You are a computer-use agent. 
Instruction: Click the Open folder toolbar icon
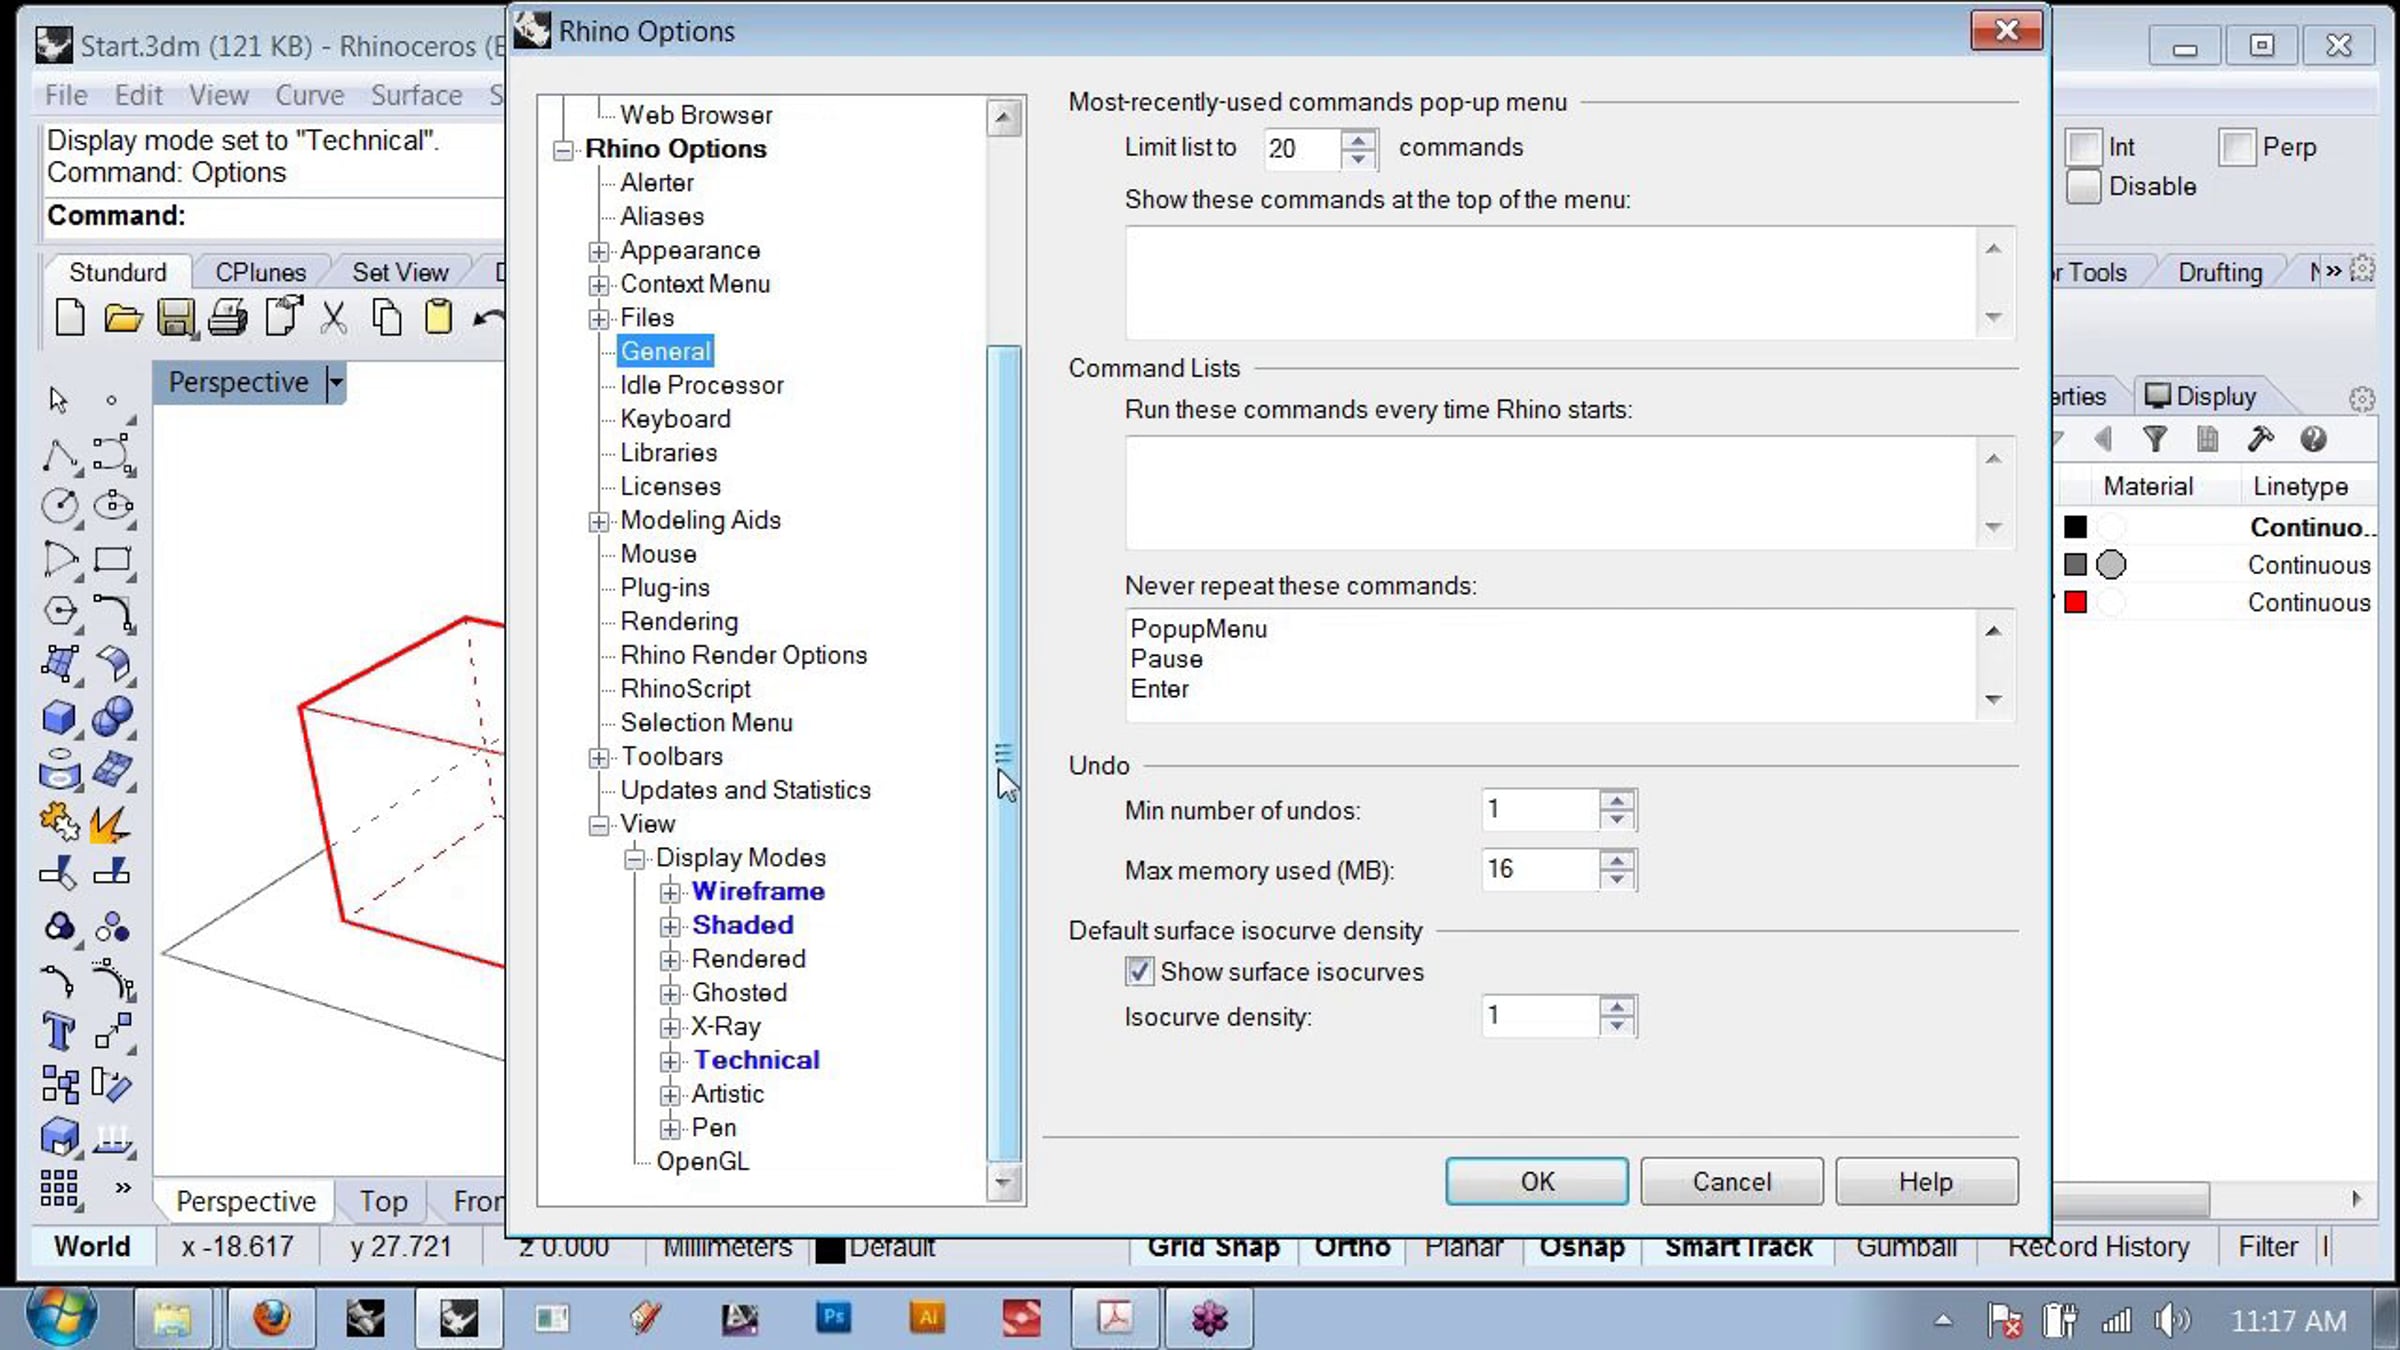pos(122,318)
